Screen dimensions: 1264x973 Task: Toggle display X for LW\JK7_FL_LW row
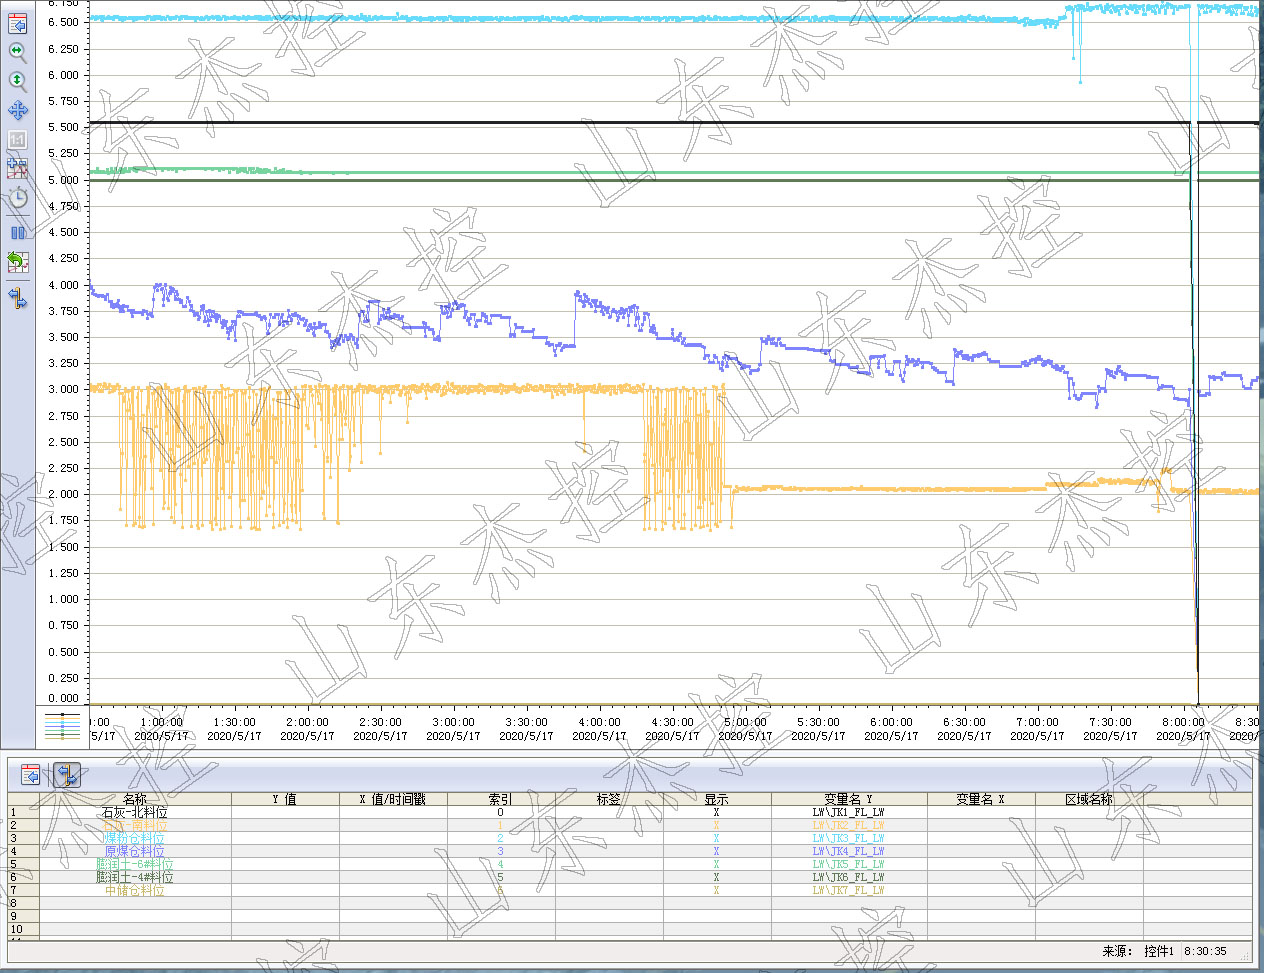(x=717, y=890)
